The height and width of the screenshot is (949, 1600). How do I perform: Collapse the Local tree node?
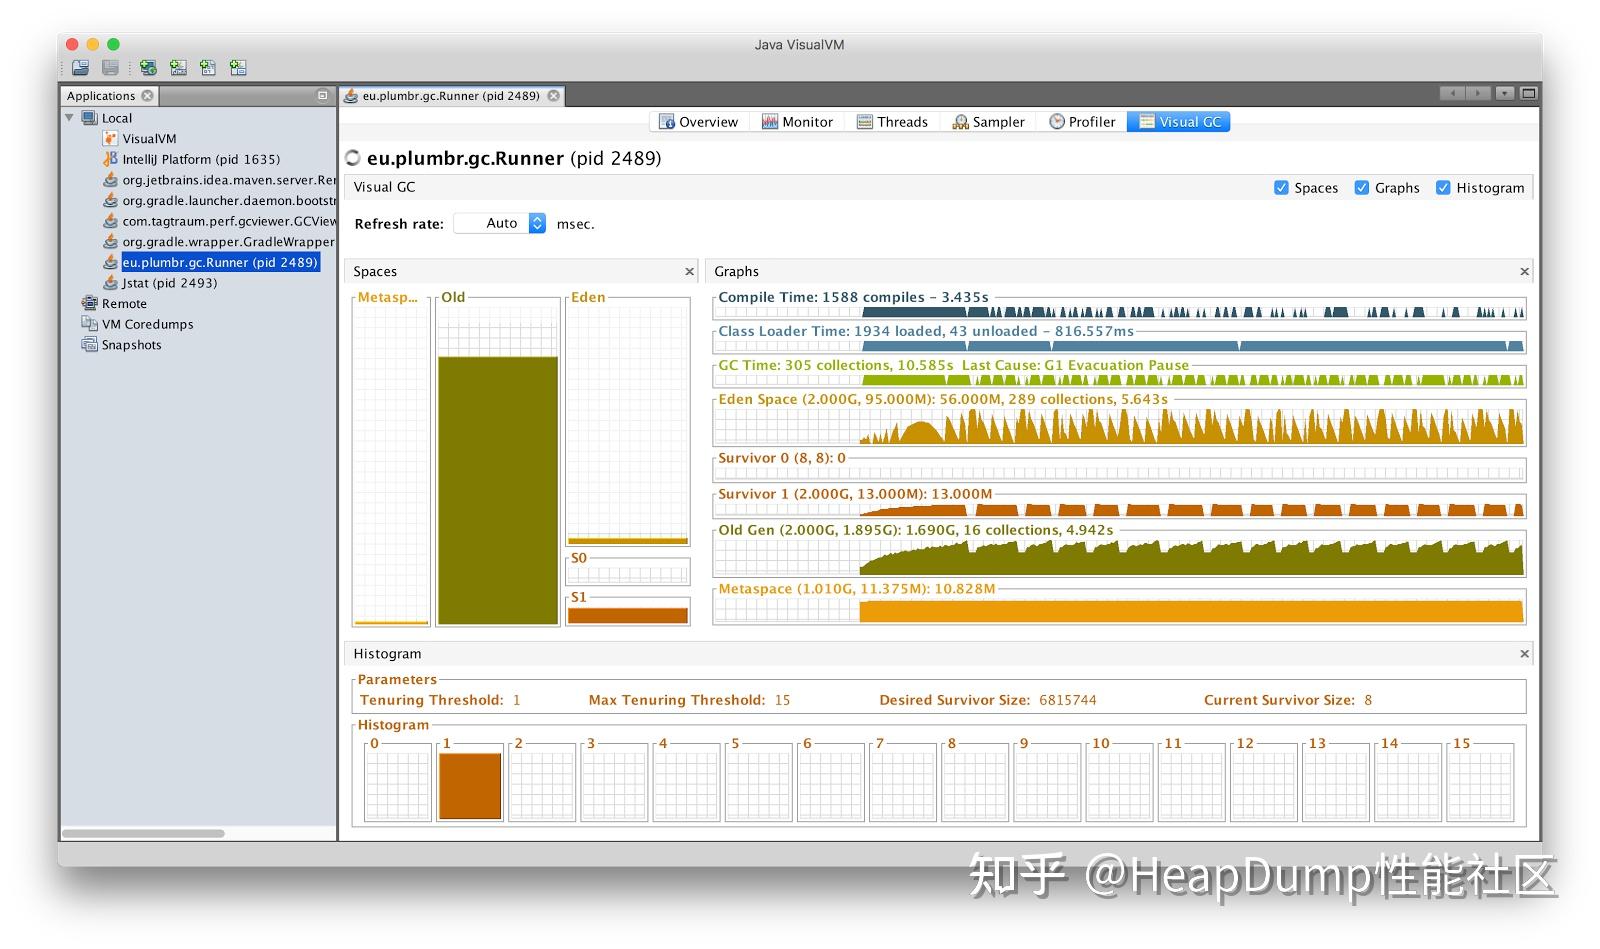pos(69,118)
